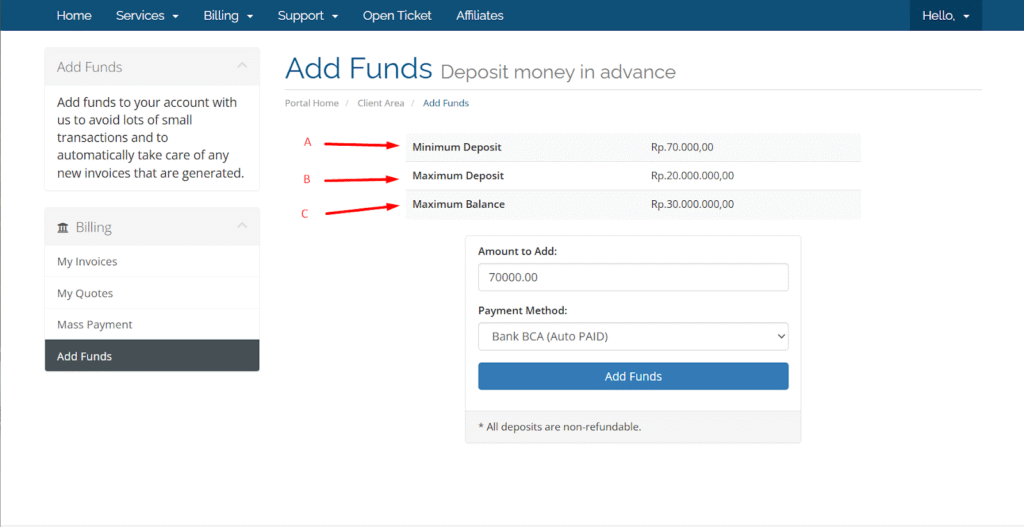Click the bank icon beside Billing

(x=63, y=228)
